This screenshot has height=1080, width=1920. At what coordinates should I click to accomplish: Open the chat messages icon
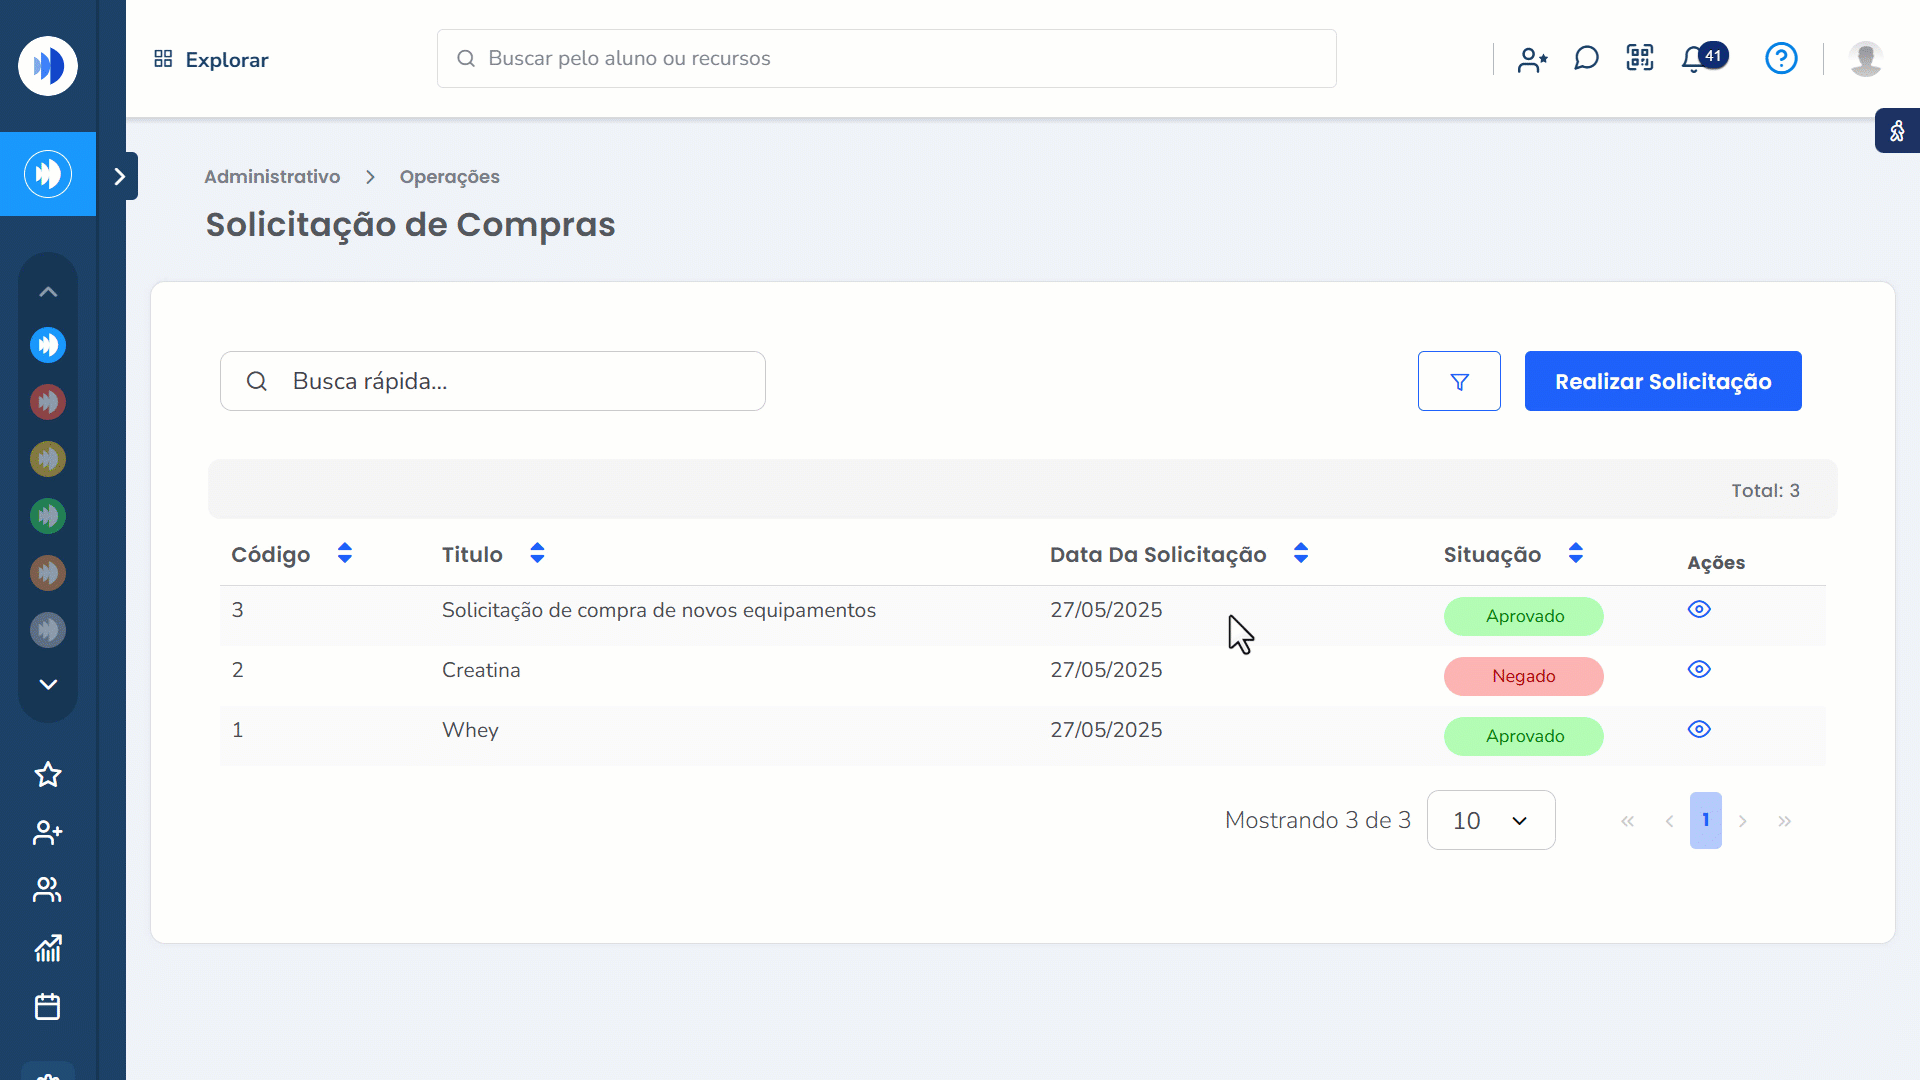[1586, 58]
